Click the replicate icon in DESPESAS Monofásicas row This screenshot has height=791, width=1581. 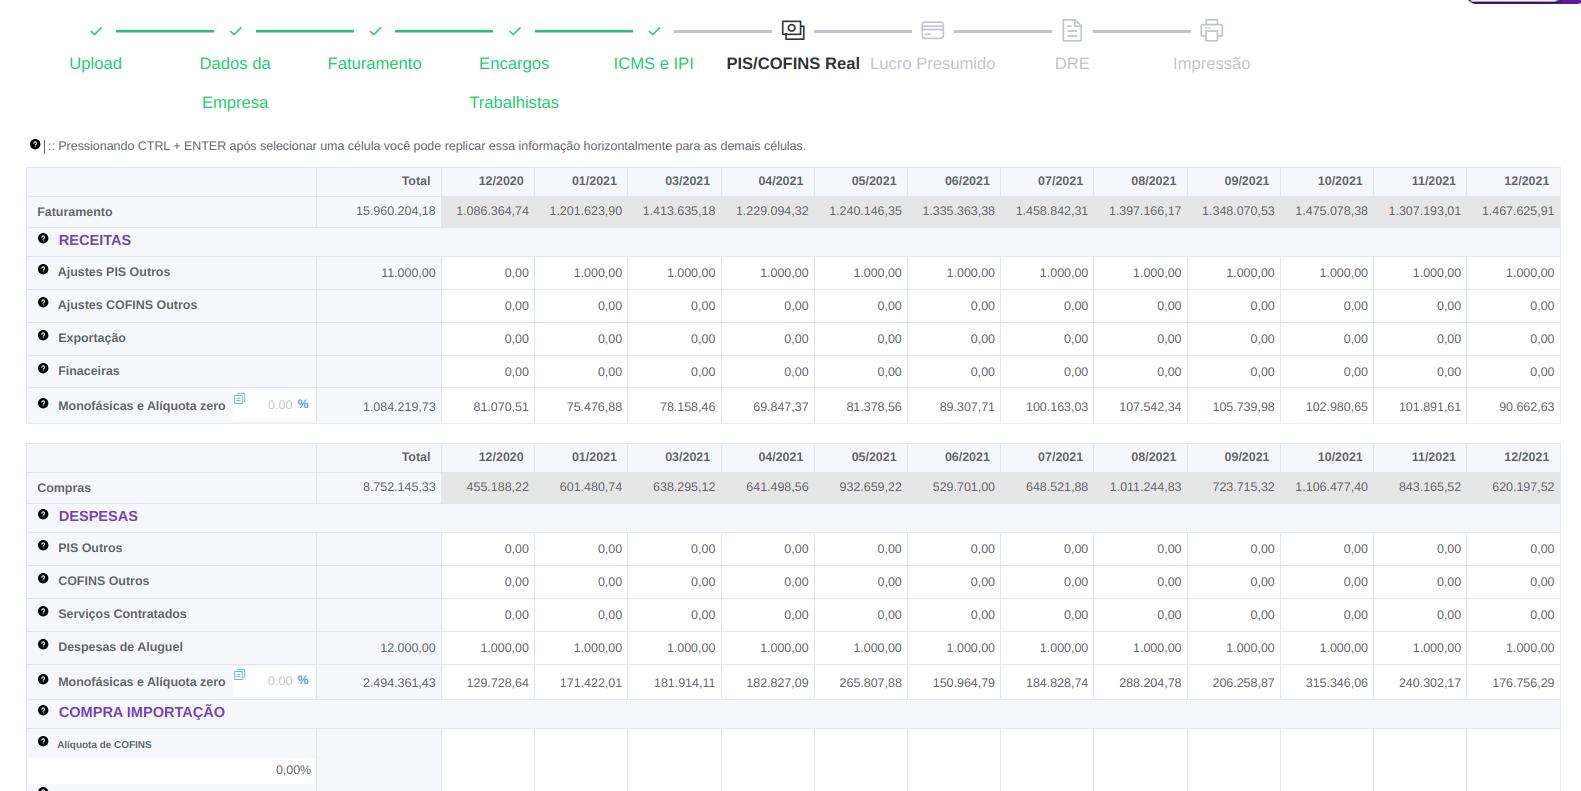pyautogui.click(x=239, y=675)
